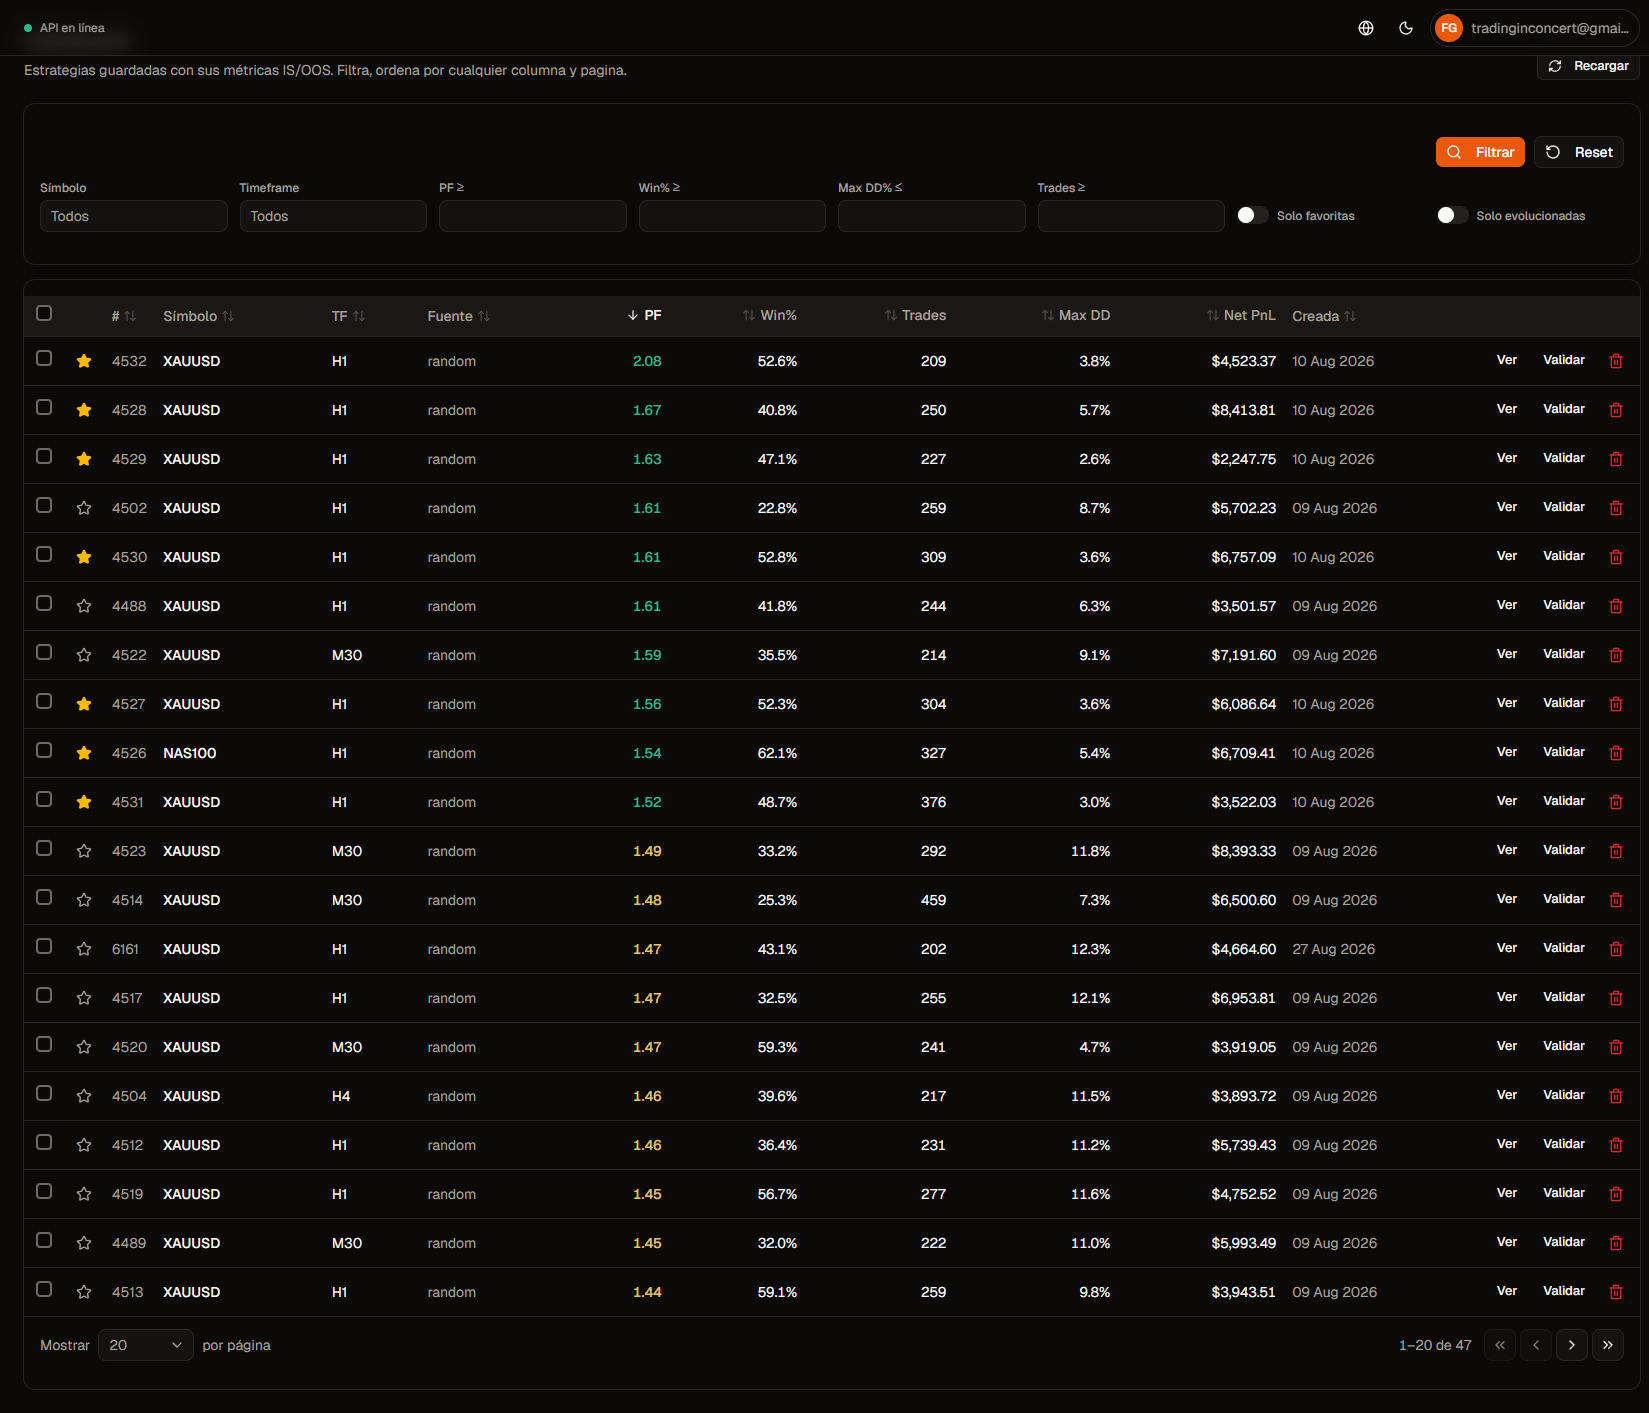
Task: Focus the PF ≥ input field
Action: point(533,216)
